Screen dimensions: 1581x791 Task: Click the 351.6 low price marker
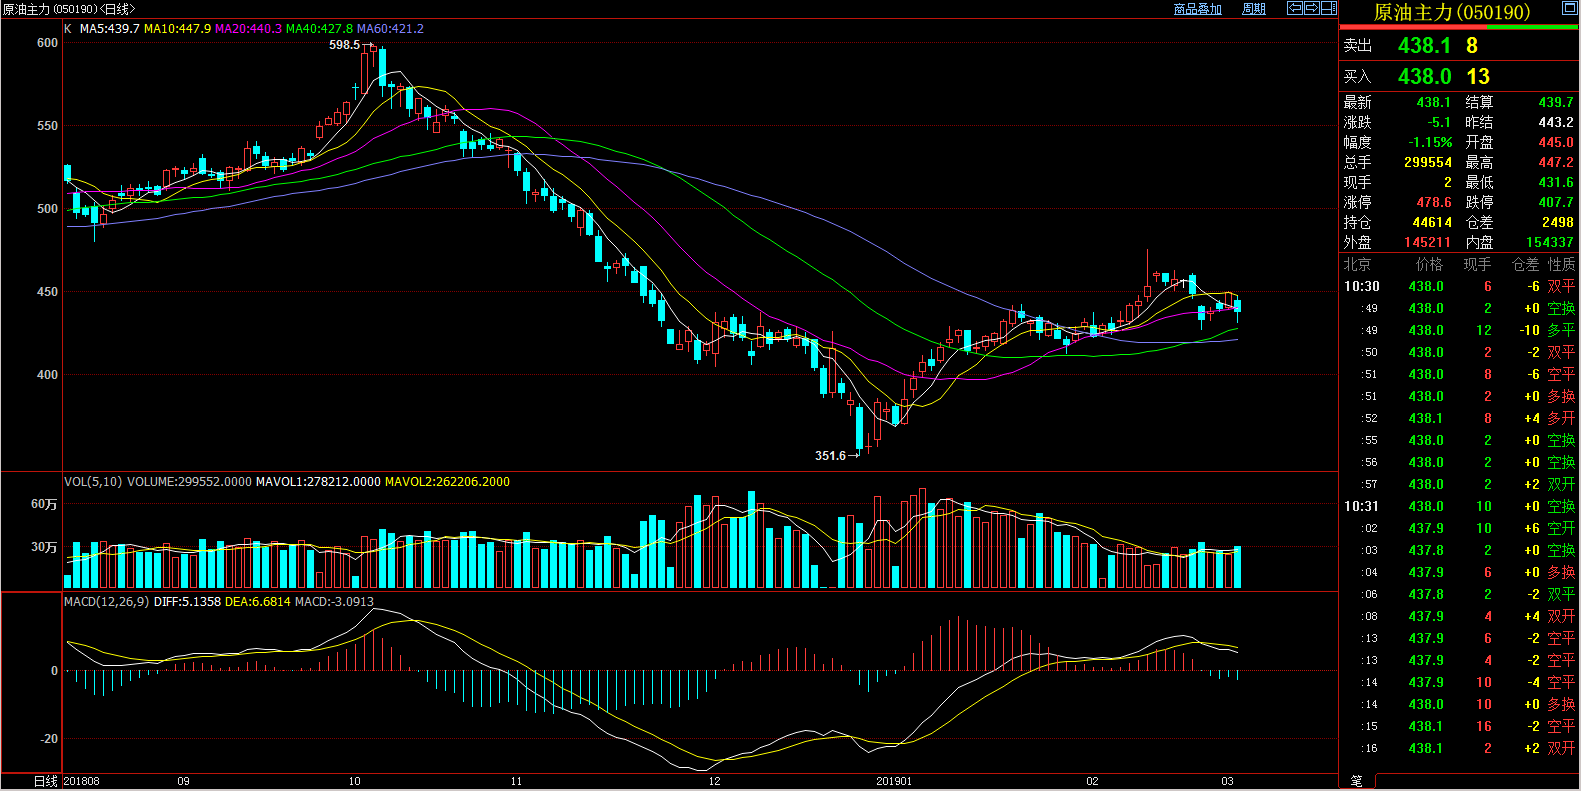tap(830, 456)
